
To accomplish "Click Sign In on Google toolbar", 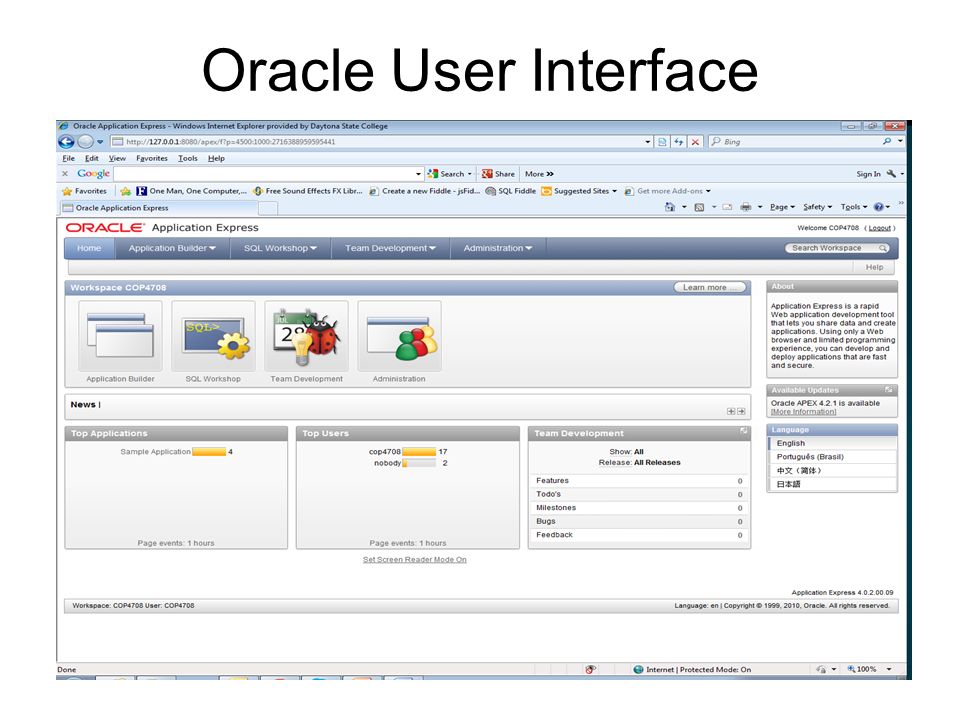I will click(868, 174).
